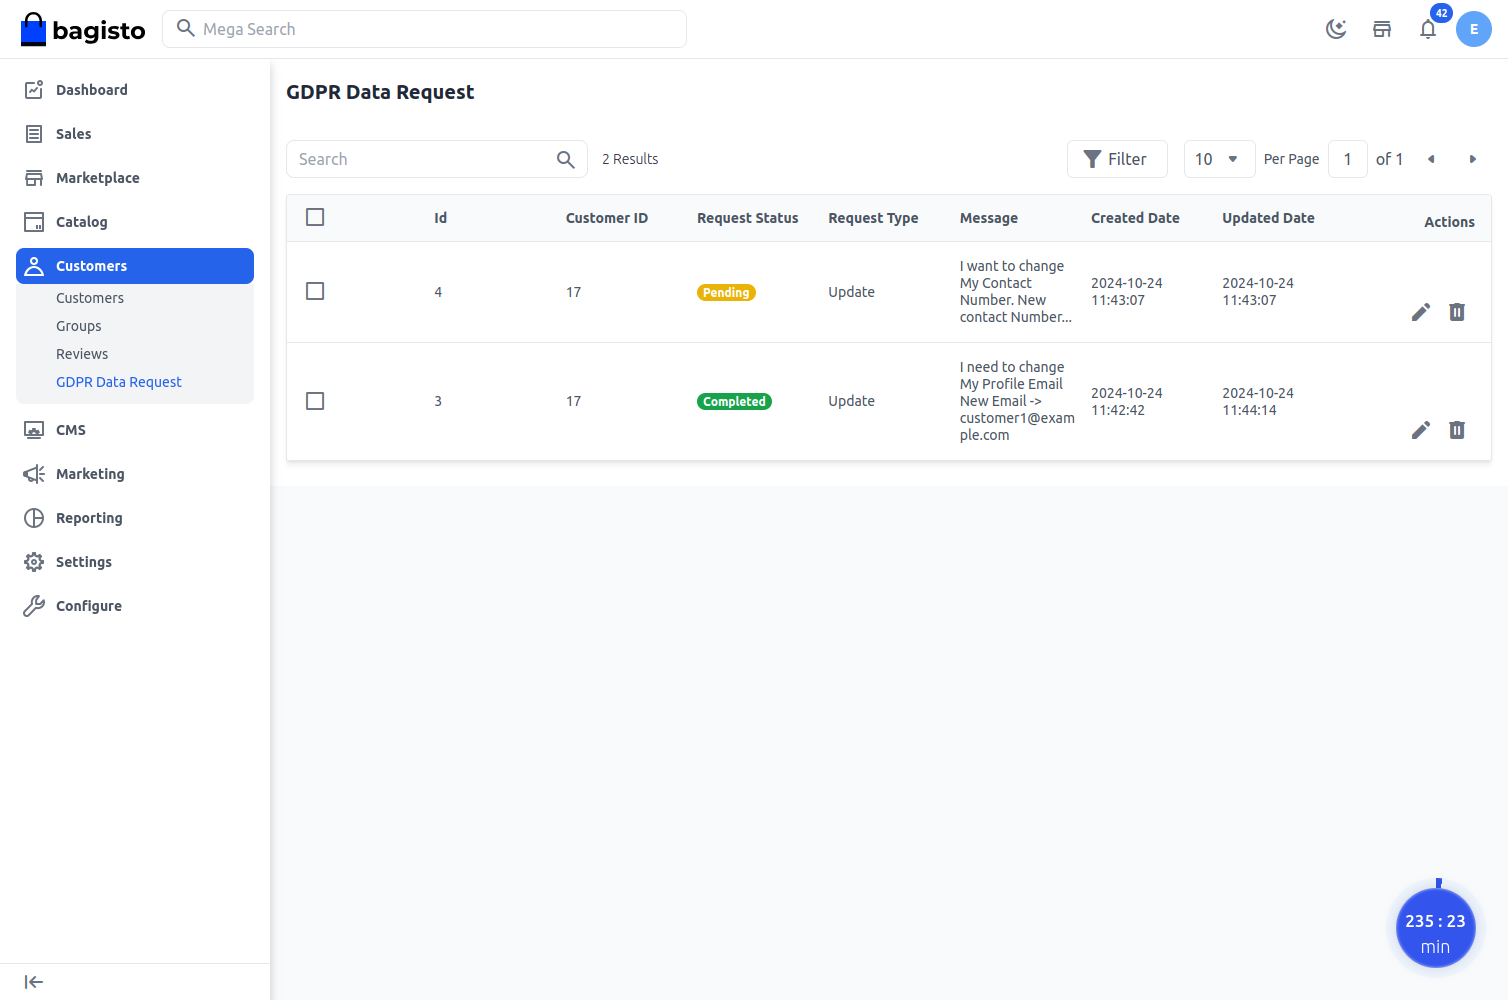The image size is (1508, 1000).
Task: Sort by Created Date column header
Action: [1135, 218]
